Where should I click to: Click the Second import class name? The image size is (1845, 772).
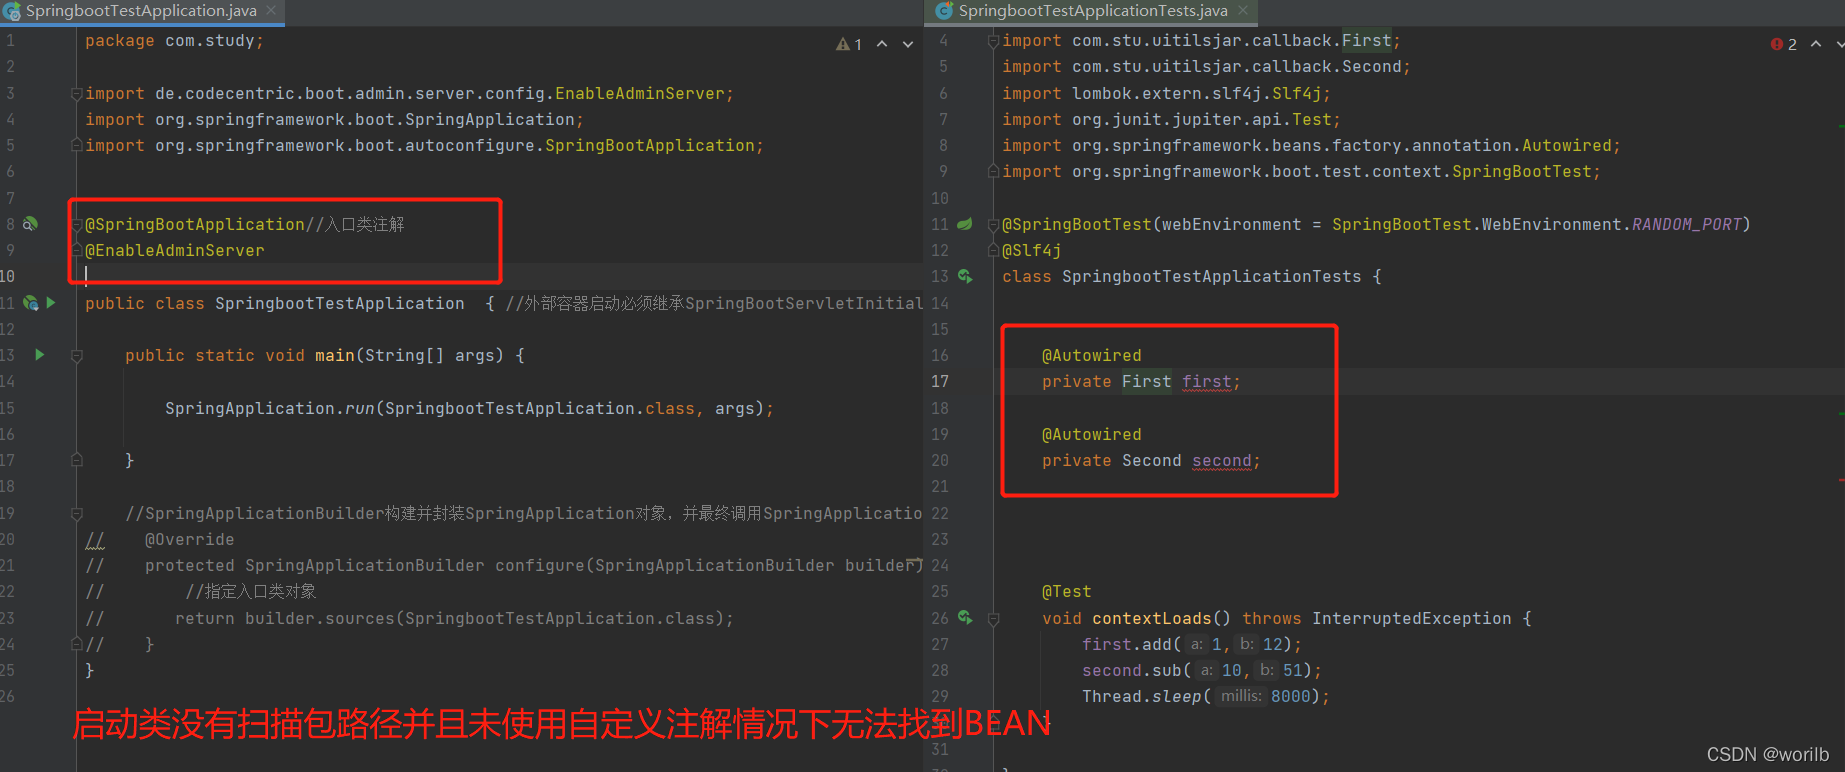point(1372,66)
